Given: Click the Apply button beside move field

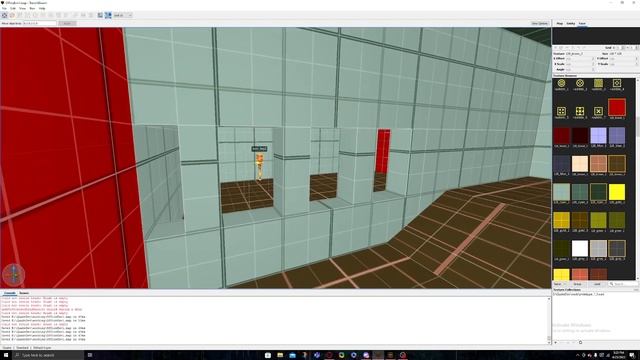Looking at the screenshot, I should tap(67, 23).
